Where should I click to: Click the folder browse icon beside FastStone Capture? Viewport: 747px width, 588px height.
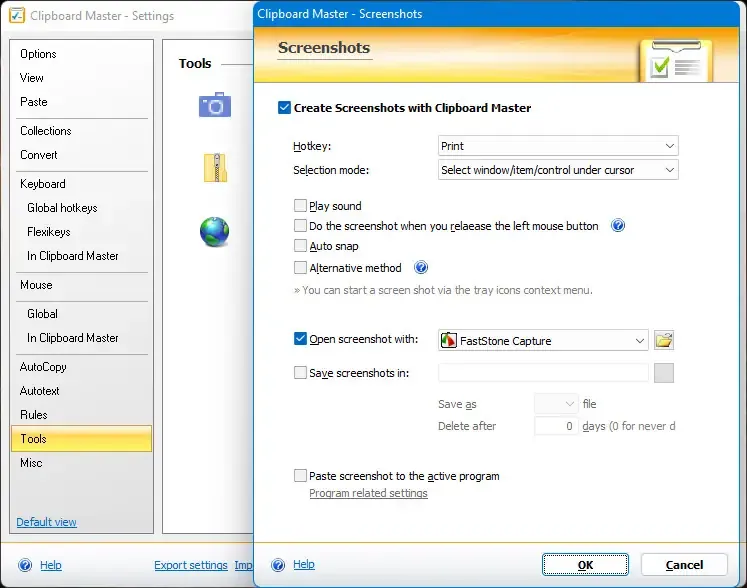pyautogui.click(x=664, y=340)
